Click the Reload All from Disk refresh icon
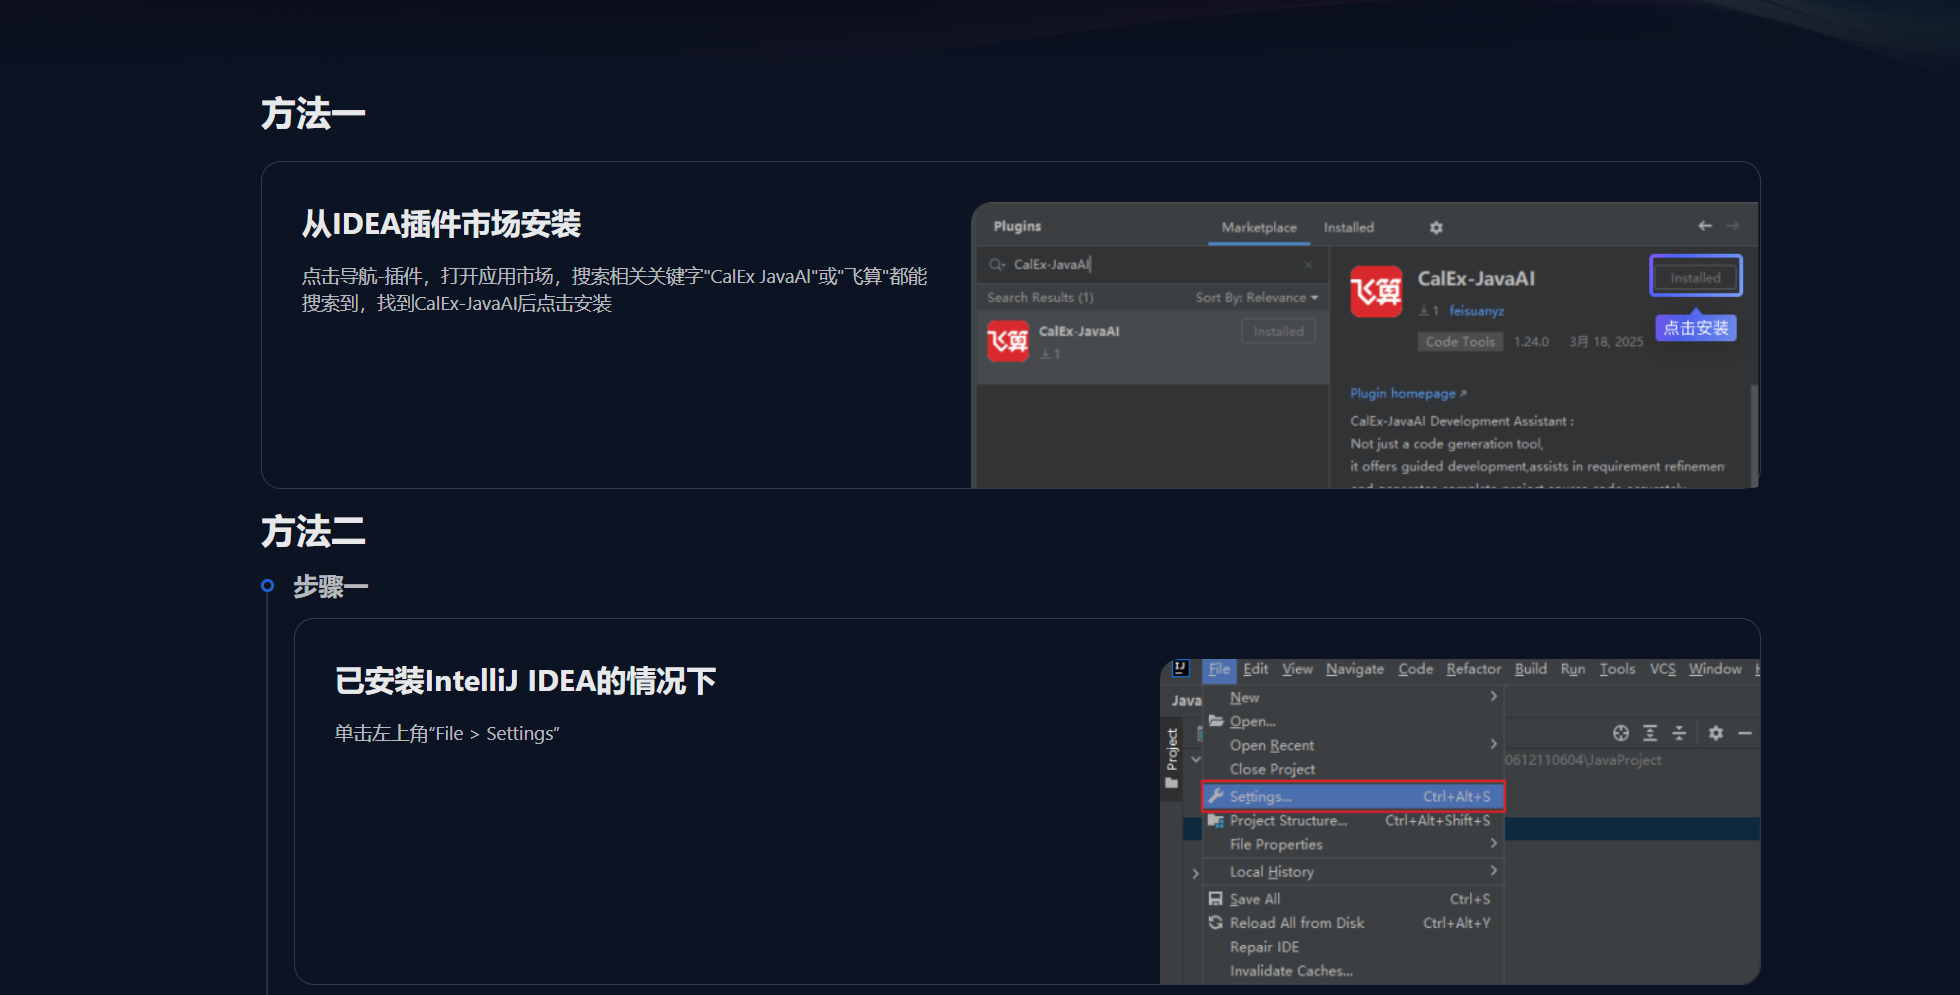 [1215, 923]
